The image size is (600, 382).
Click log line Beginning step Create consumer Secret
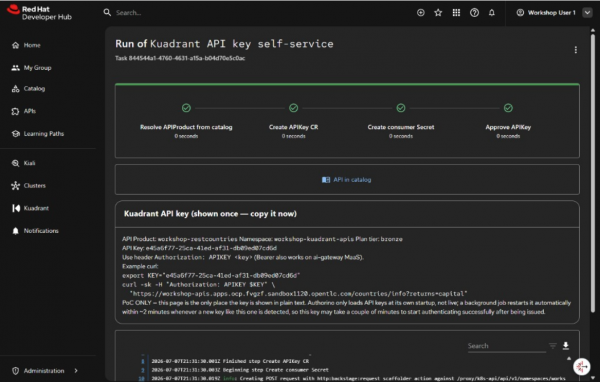pyautogui.click(x=240, y=370)
